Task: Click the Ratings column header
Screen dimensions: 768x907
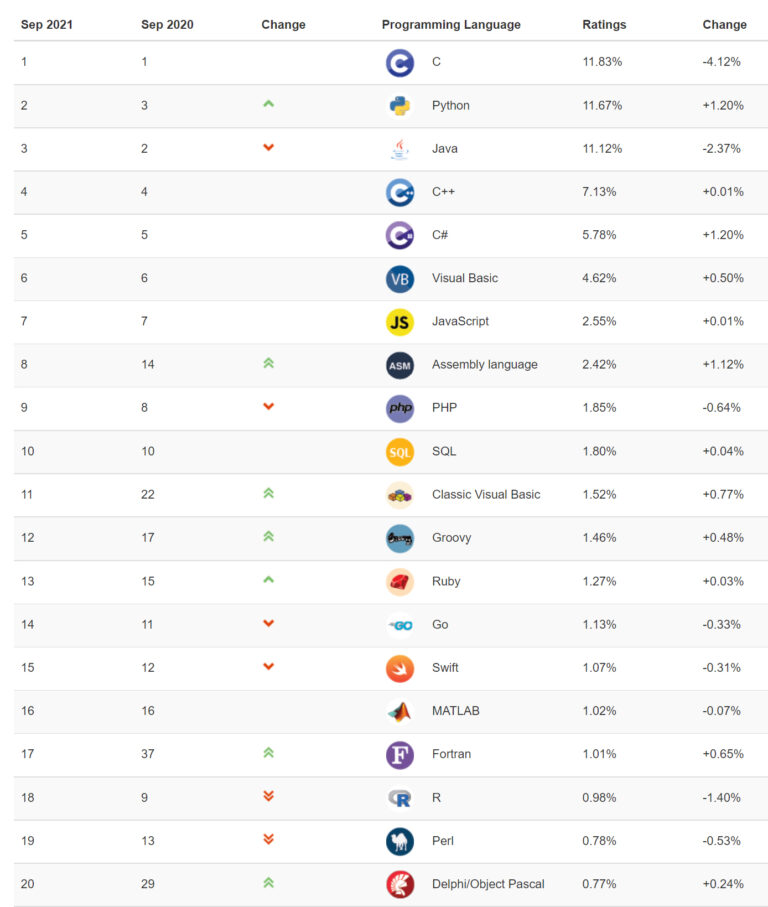Action: pyautogui.click(x=604, y=25)
